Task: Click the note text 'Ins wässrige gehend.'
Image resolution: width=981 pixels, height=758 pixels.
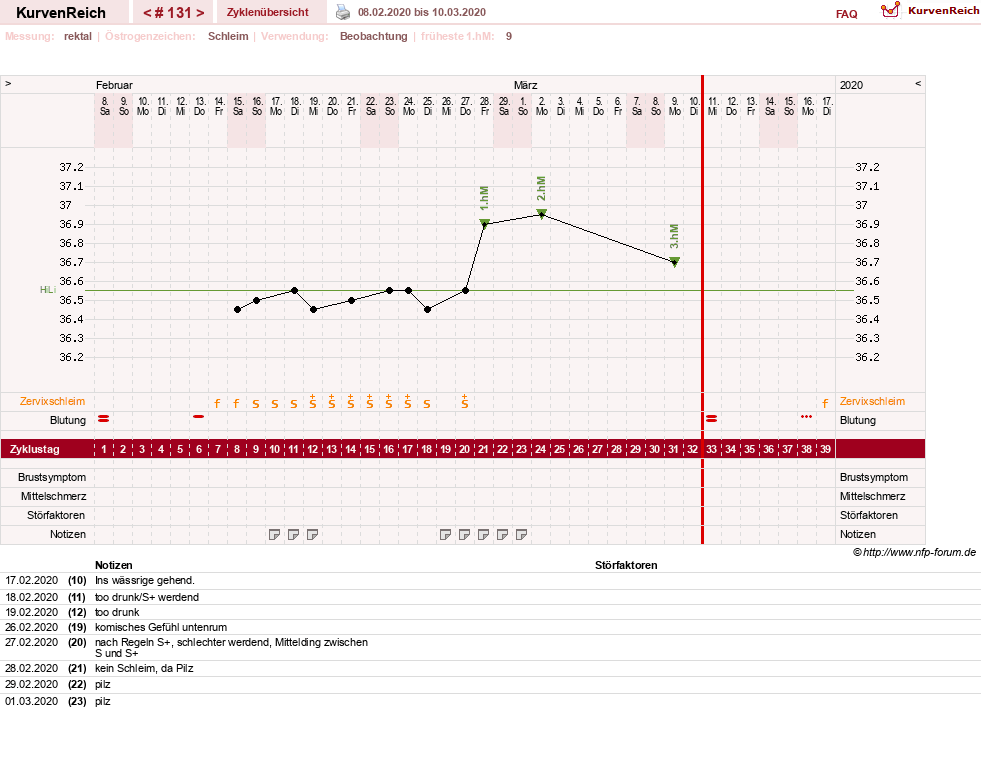Action: point(145,580)
